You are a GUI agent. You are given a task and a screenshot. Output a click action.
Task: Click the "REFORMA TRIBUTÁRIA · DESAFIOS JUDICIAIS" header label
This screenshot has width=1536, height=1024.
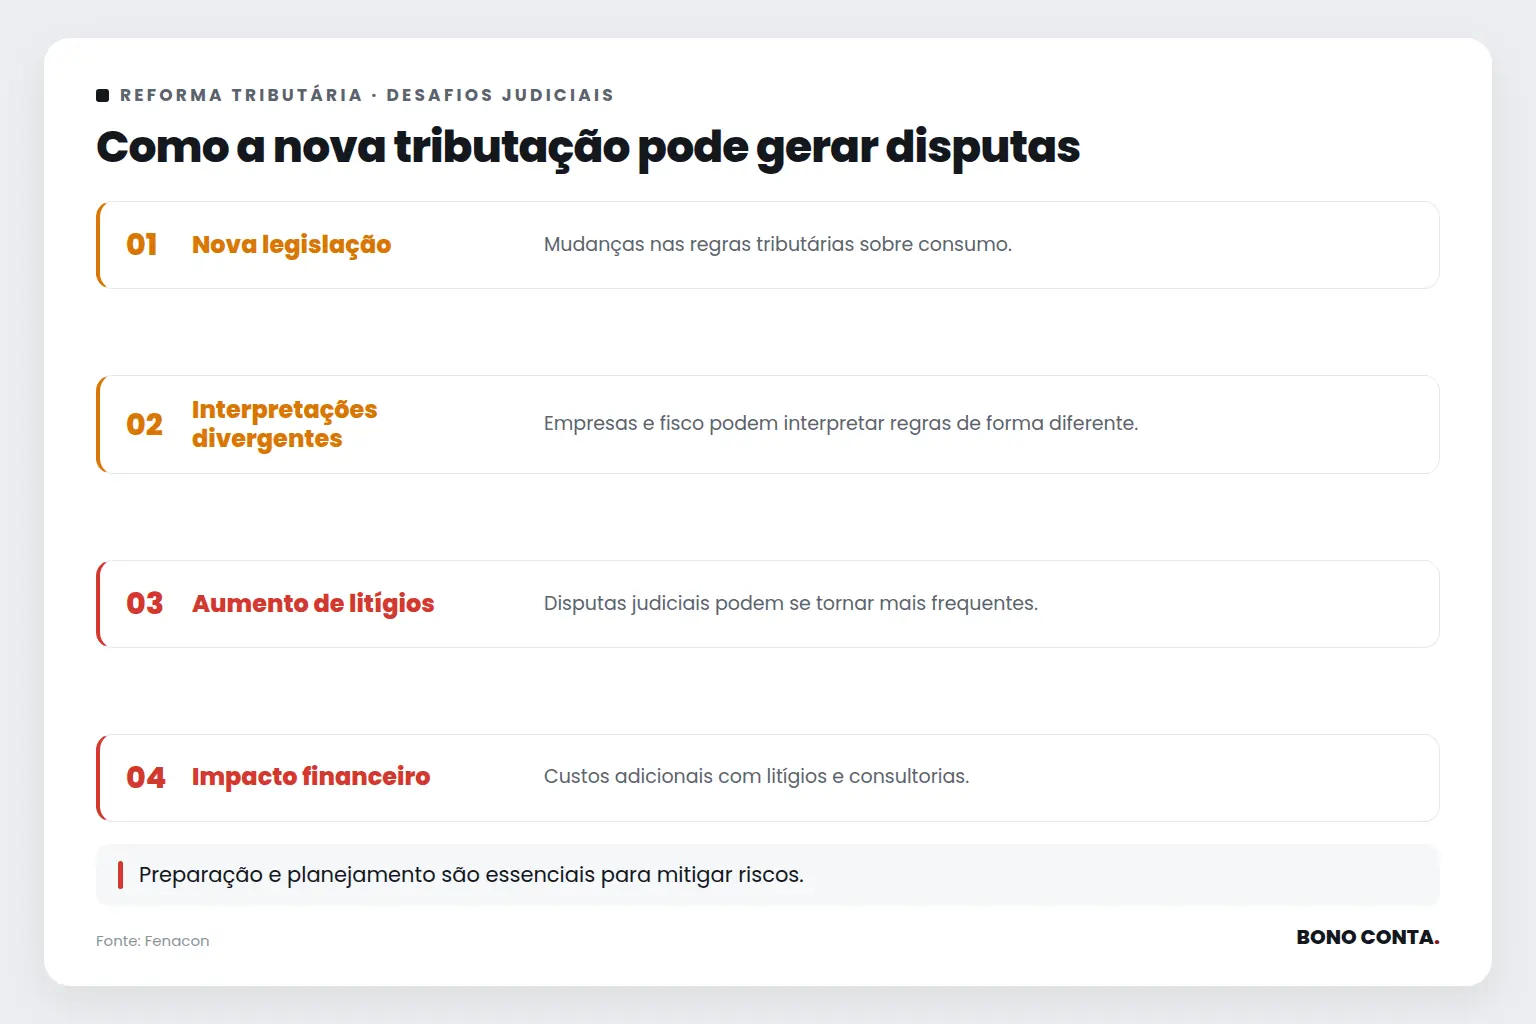click(x=366, y=95)
